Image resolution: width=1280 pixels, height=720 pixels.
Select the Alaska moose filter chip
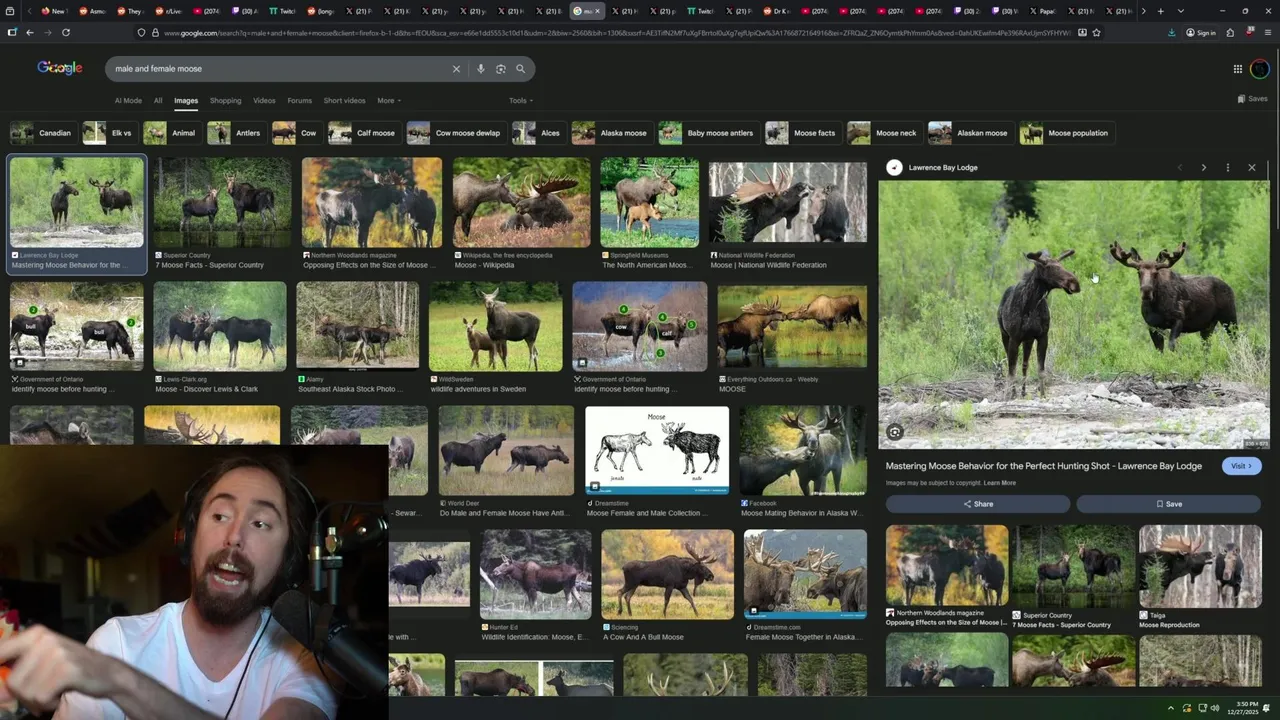[611, 133]
